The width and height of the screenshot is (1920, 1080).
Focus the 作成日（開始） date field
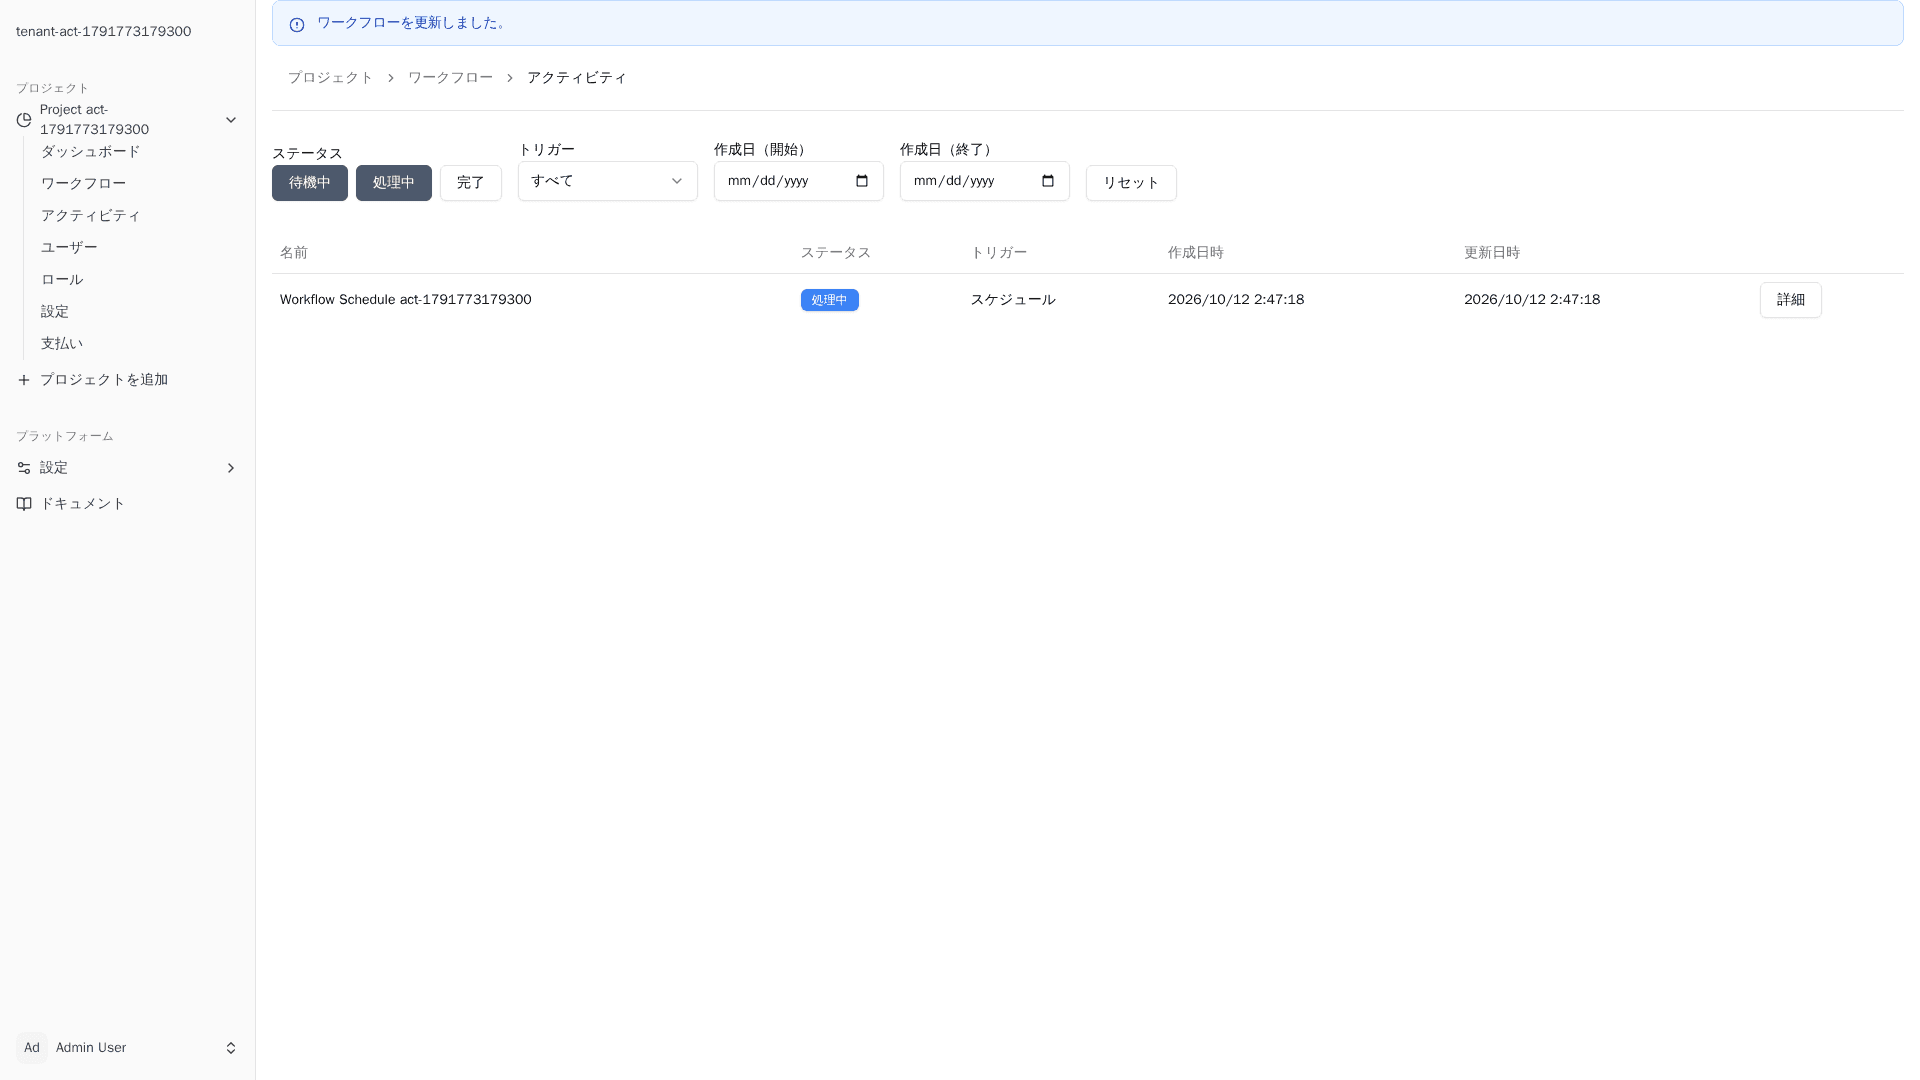(x=799, y=181)
